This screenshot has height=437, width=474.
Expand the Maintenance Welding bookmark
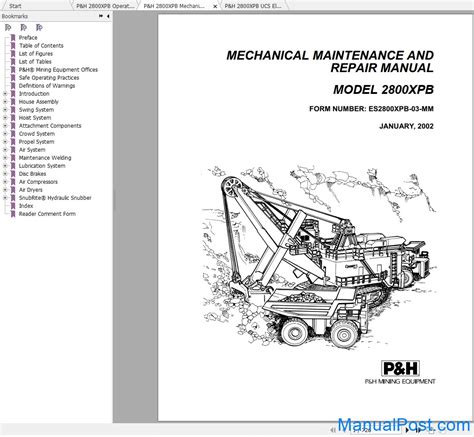click(x=5, y=158)
